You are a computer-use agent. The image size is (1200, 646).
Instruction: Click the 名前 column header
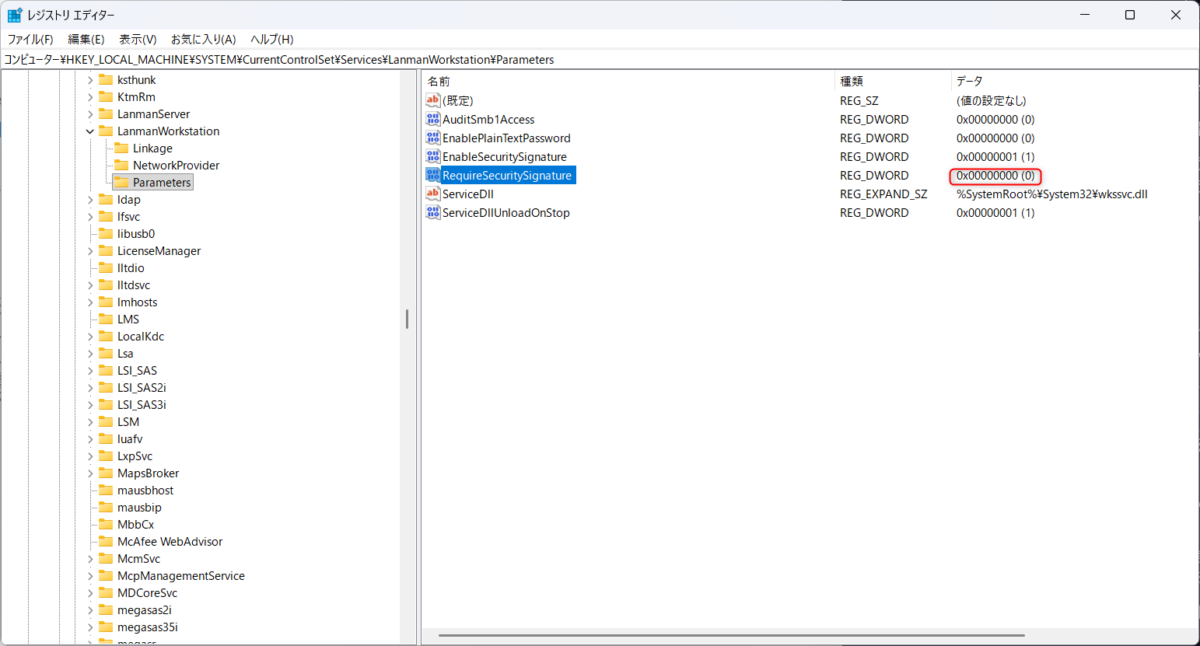[x=439, y=80]
